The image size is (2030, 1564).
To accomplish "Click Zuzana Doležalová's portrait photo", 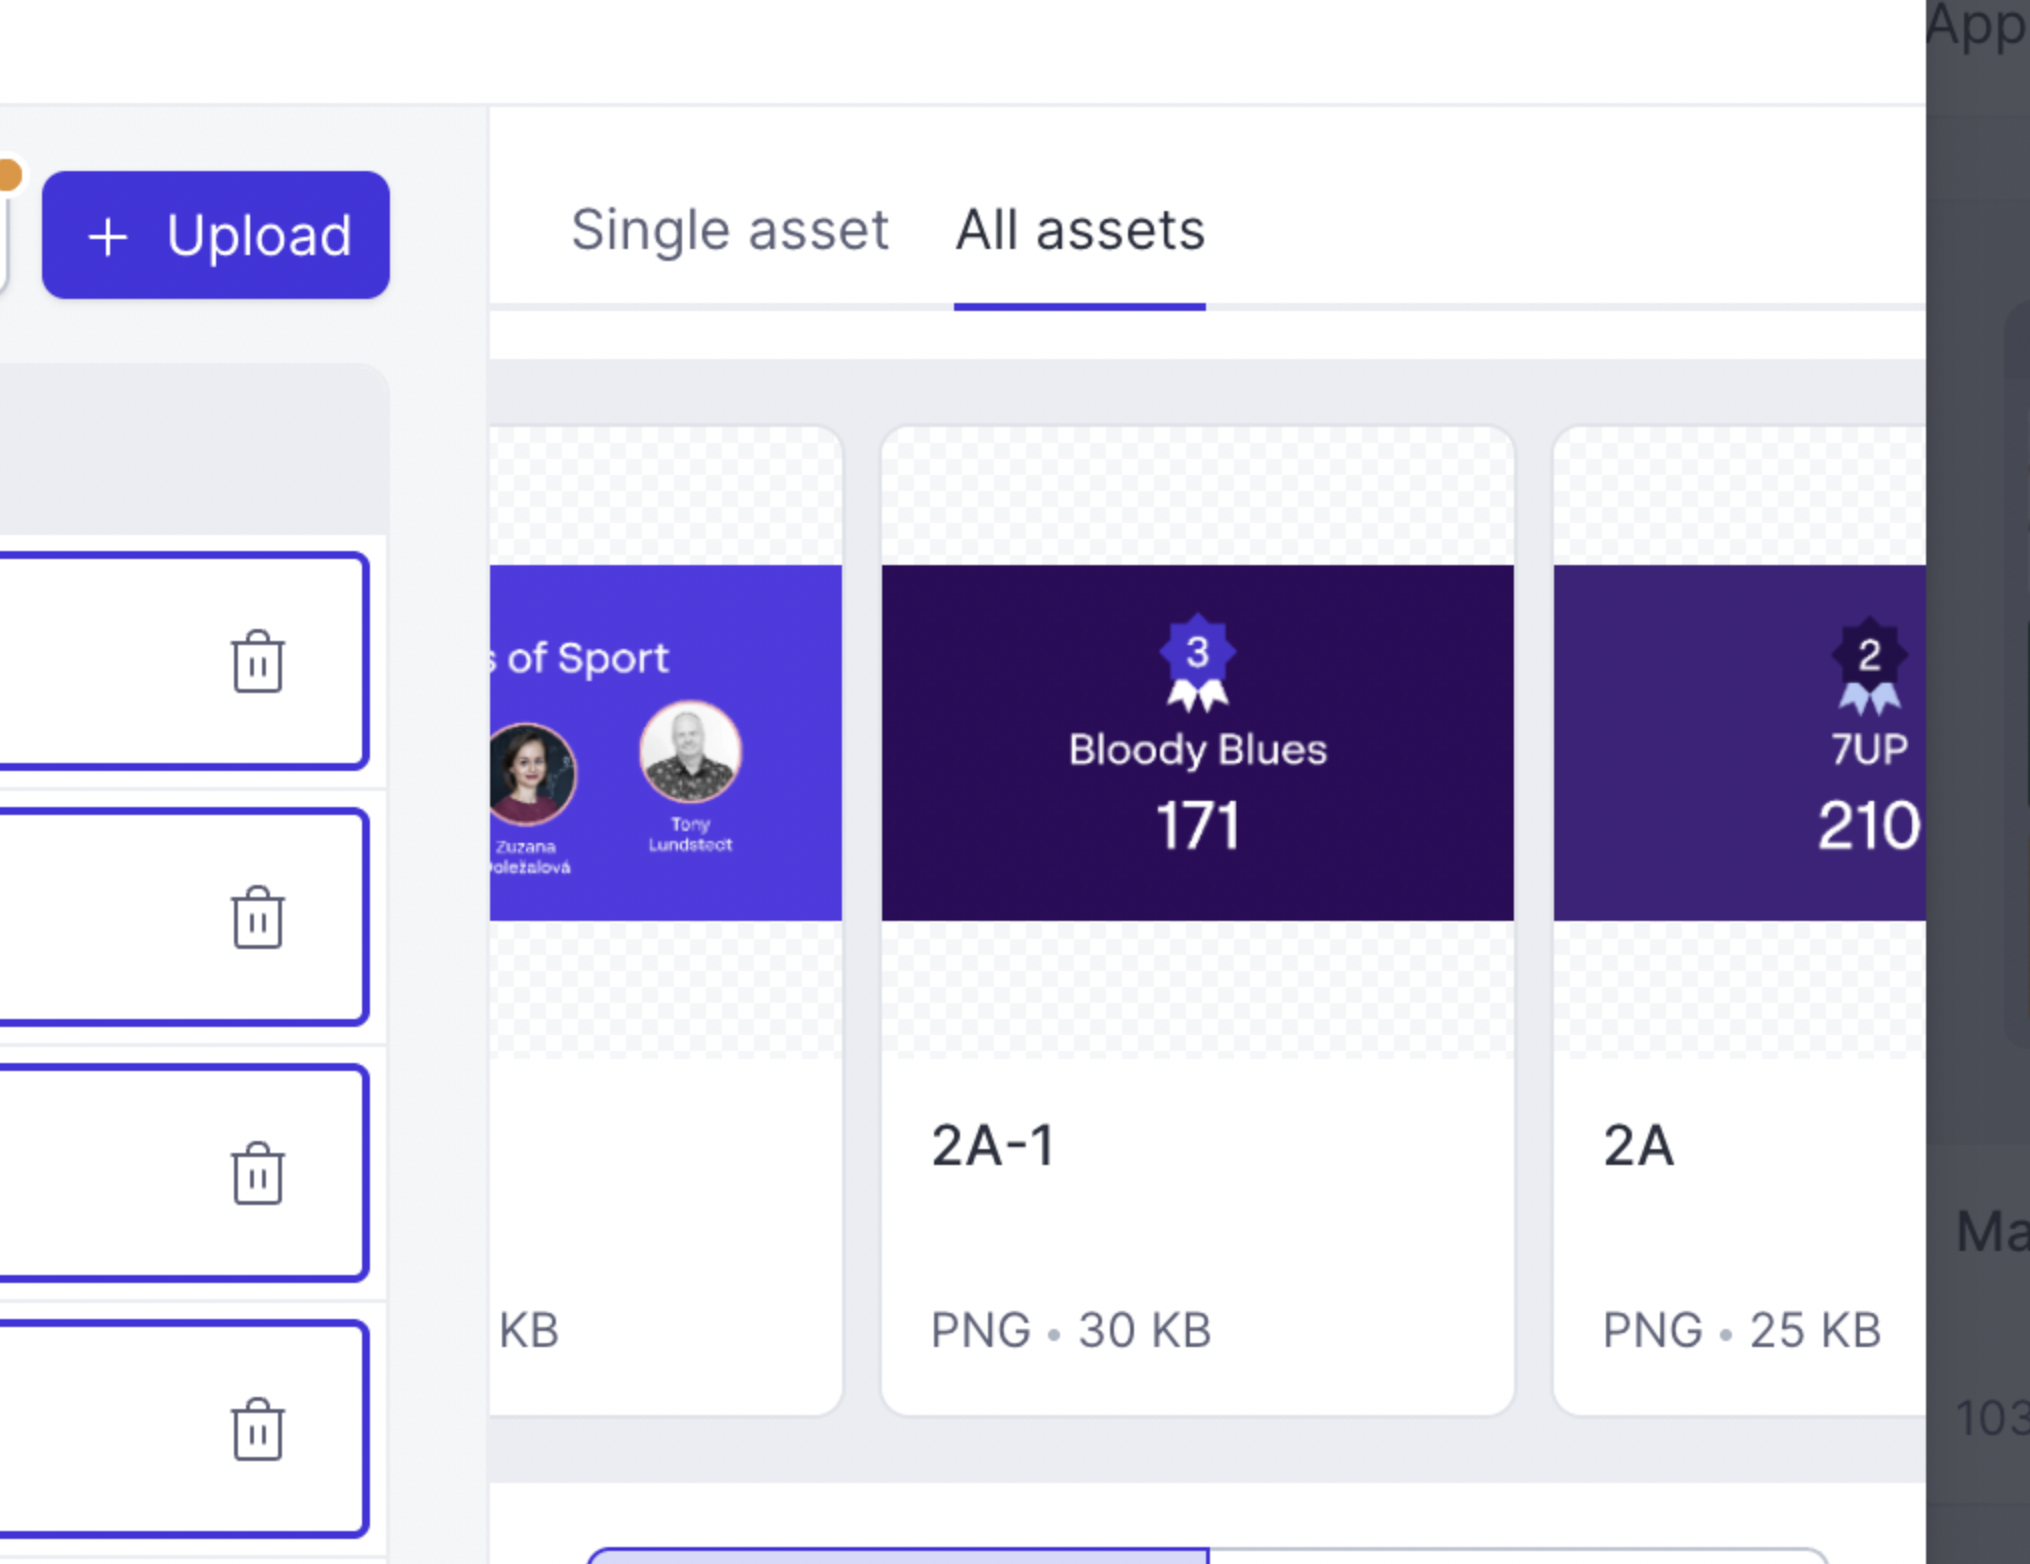I will (x=530, y=774).
